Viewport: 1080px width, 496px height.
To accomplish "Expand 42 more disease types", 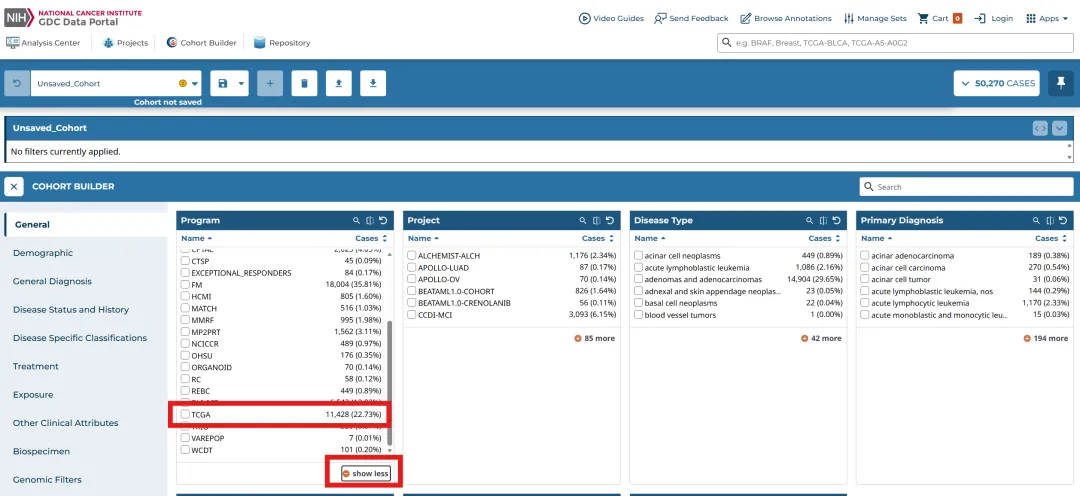I will (821, 338).
